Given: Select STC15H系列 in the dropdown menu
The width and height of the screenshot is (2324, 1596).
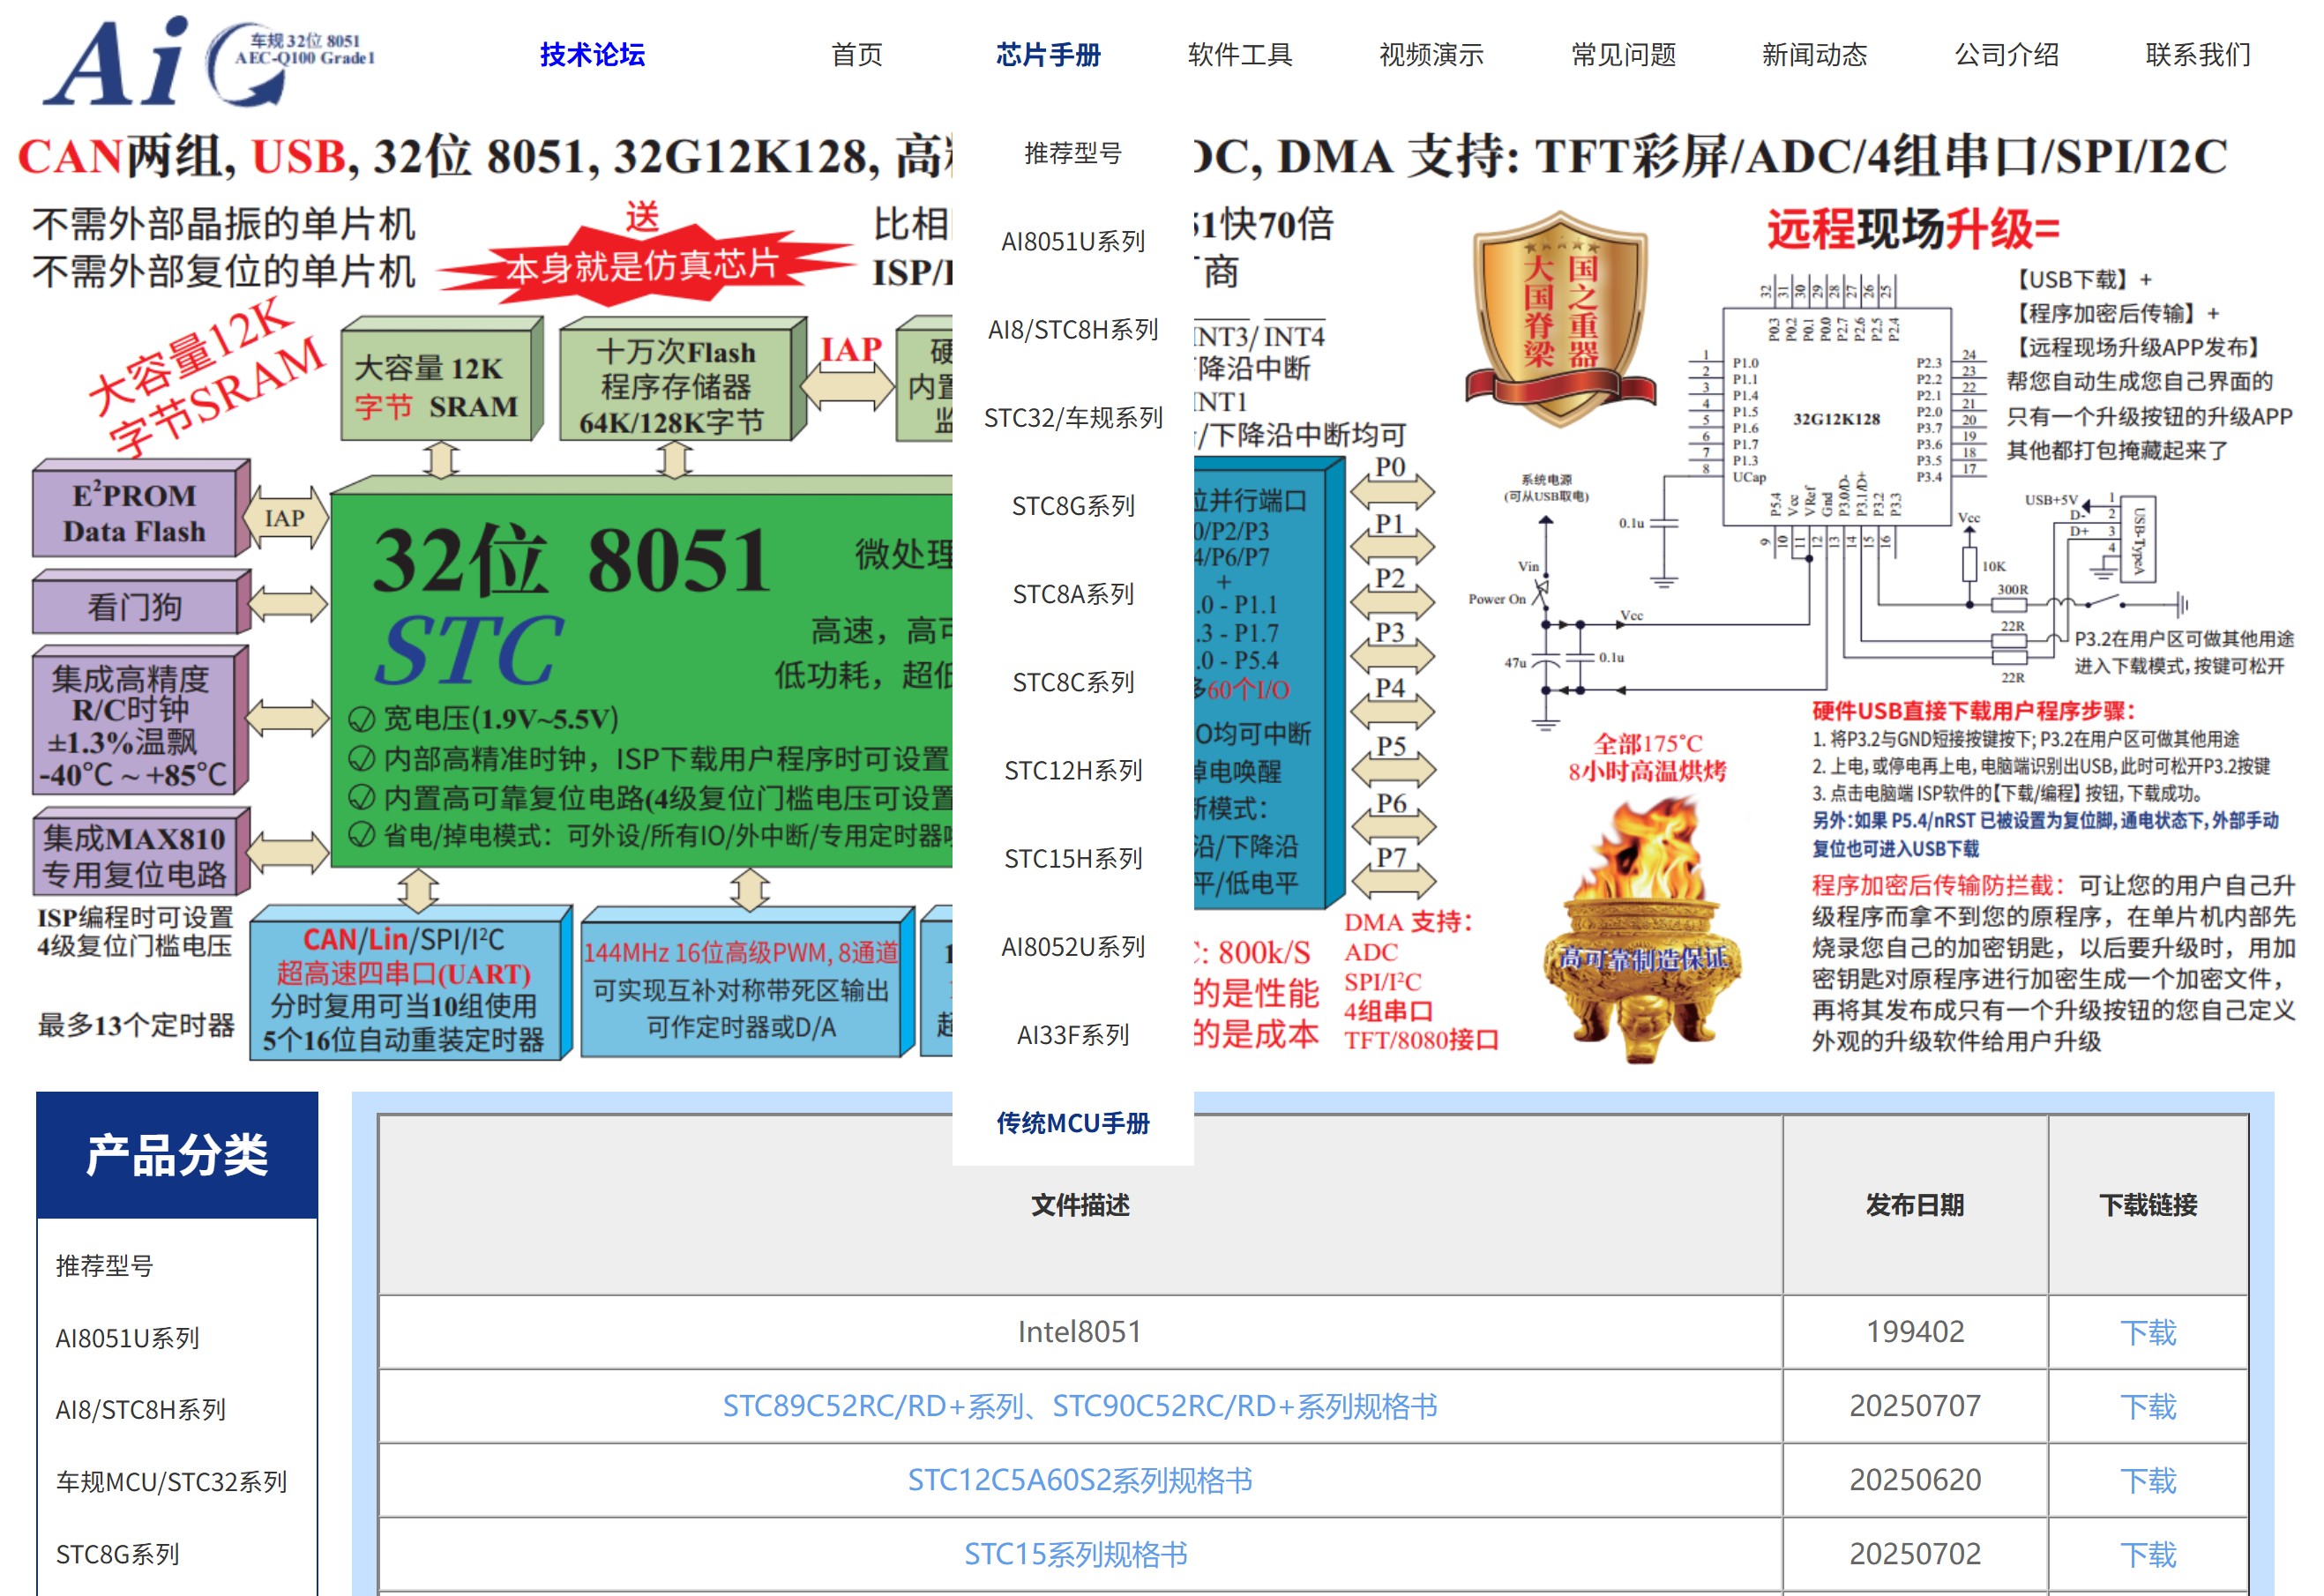Looking at the screenshot, I should [x=1073, y=858].
